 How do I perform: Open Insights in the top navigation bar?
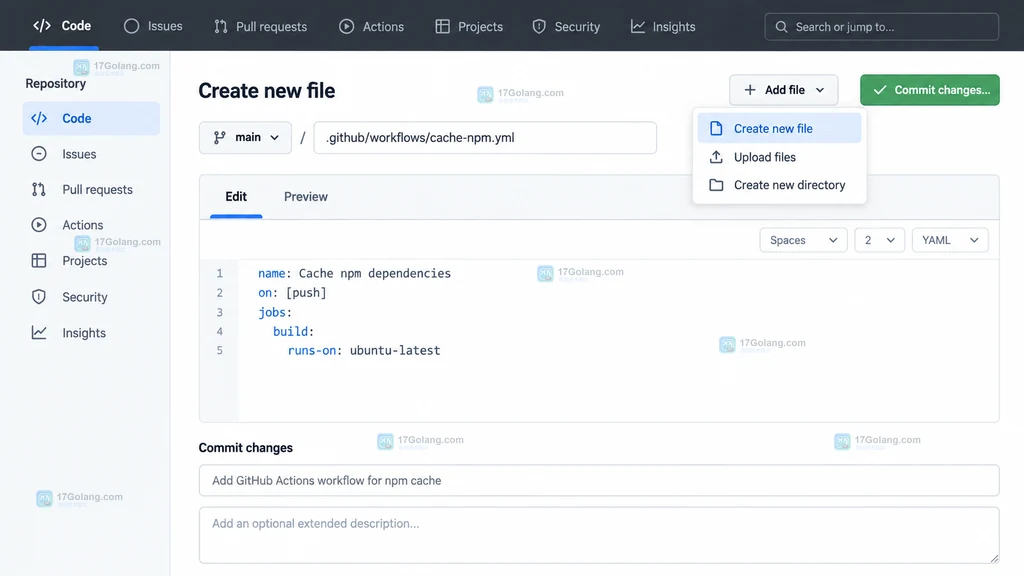663,26
